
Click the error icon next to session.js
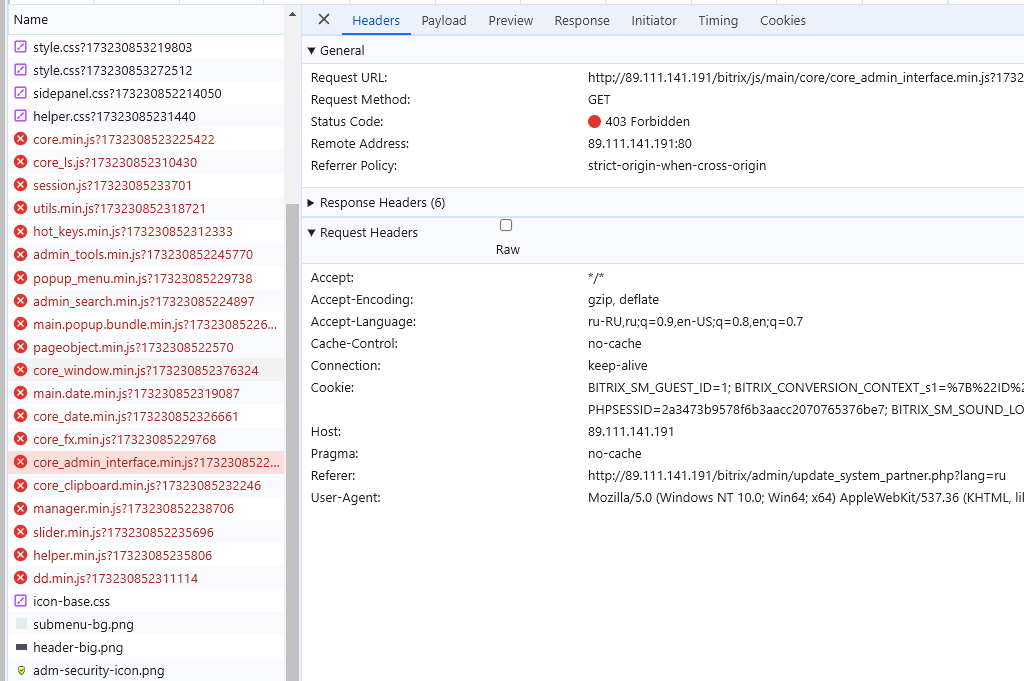(x=21, y=185)
